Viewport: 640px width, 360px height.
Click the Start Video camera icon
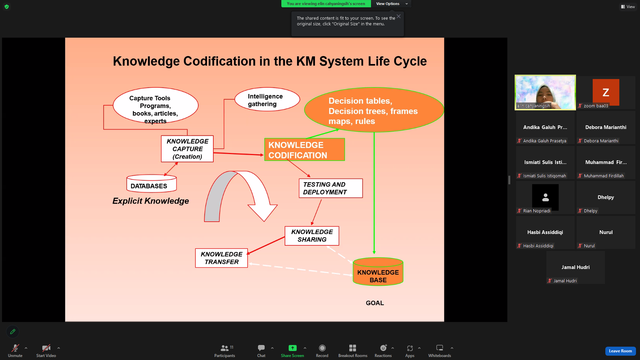pyautogui.click(x=46, y=348)
